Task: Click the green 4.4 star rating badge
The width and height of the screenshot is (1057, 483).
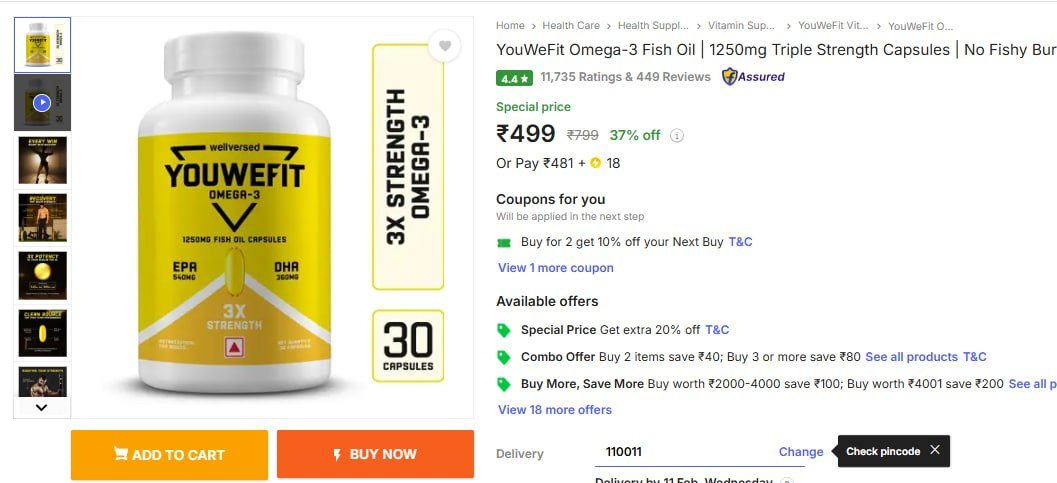Action: pyautogui.click(x=514, y=78)
